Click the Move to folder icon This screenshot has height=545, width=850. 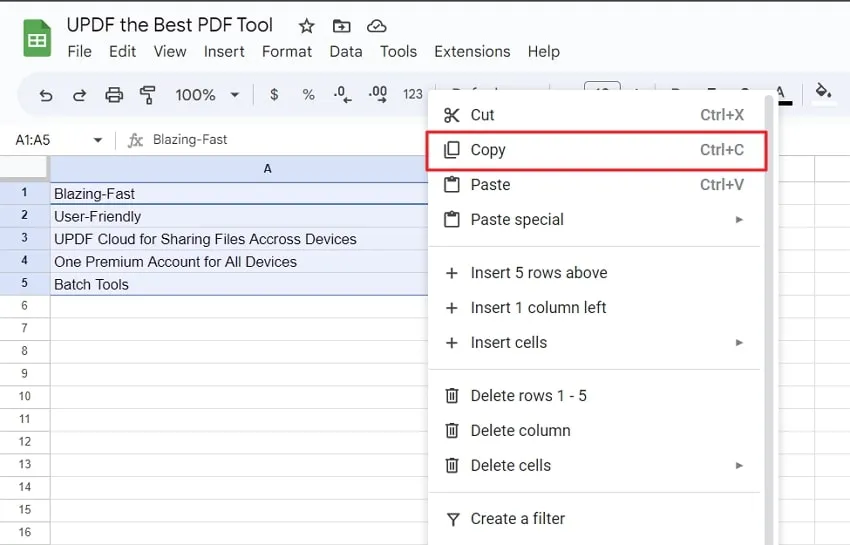click(x=342, y=26)
